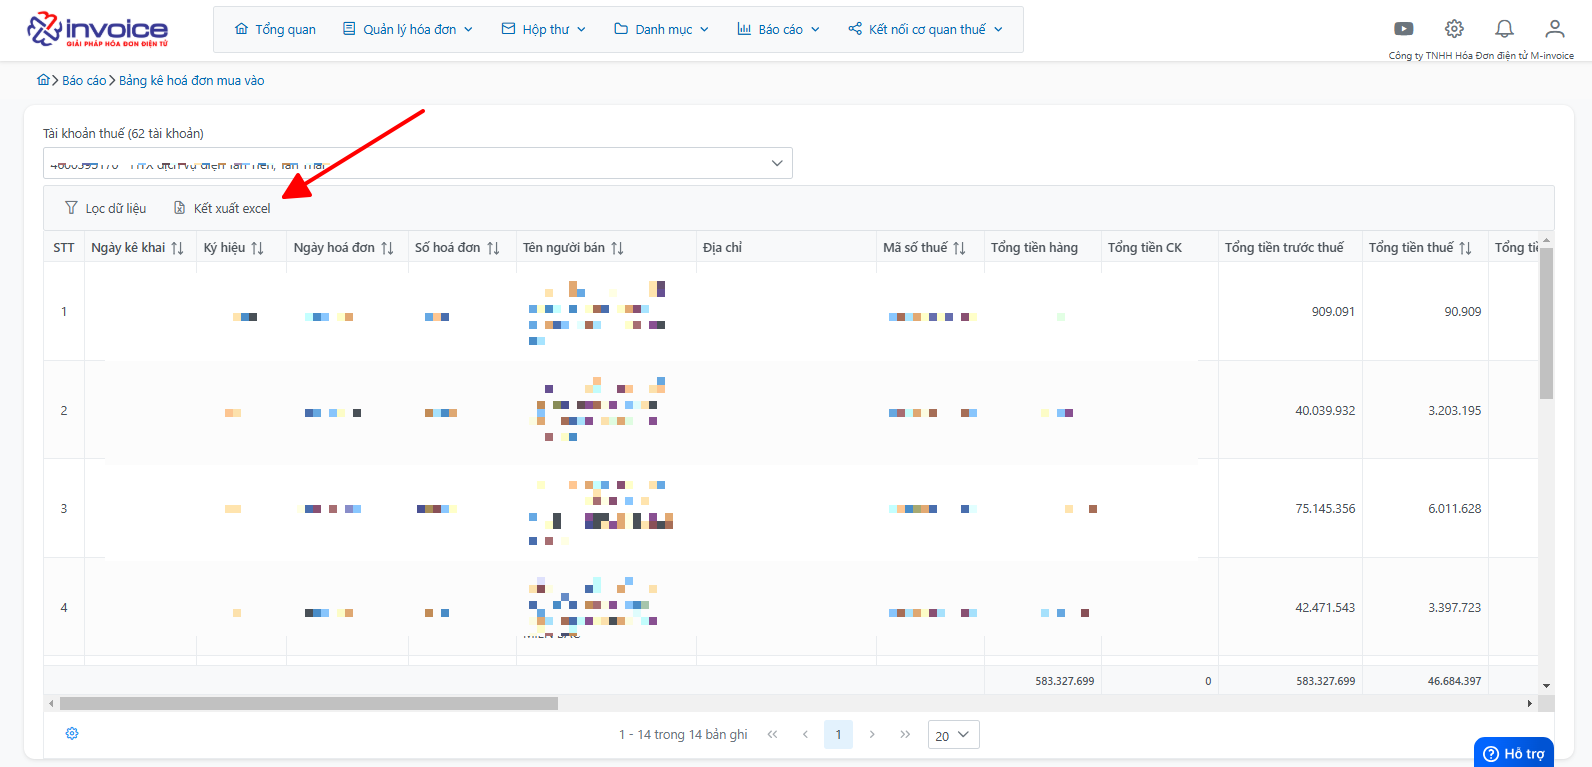
Task: Sort by Ngày kê khai column
Action: pyautogui.click(x=177, y=248)
